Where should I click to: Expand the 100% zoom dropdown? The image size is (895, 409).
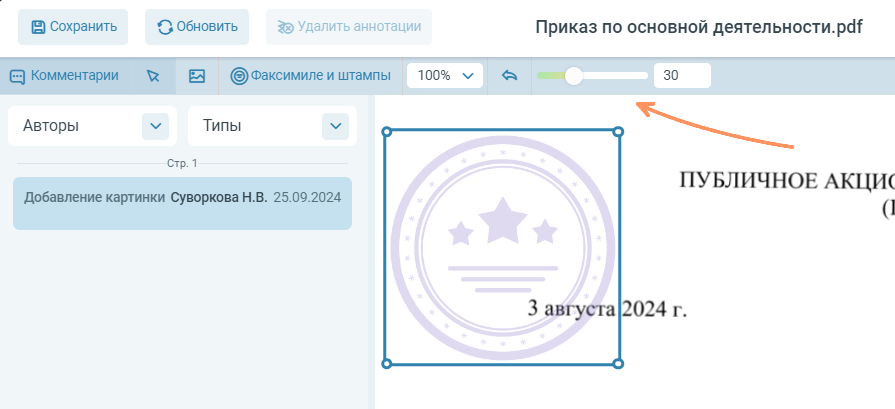(444, 76)
